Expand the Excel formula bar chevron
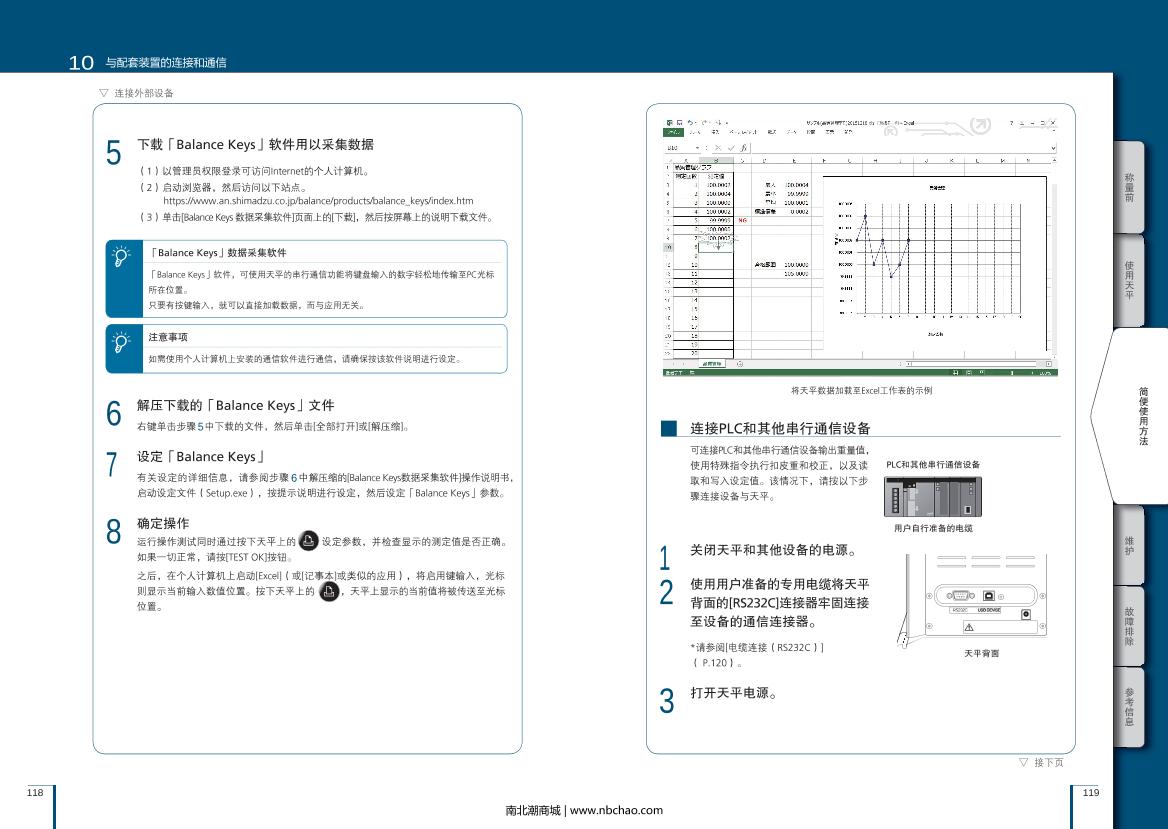 click(1053, 147)
